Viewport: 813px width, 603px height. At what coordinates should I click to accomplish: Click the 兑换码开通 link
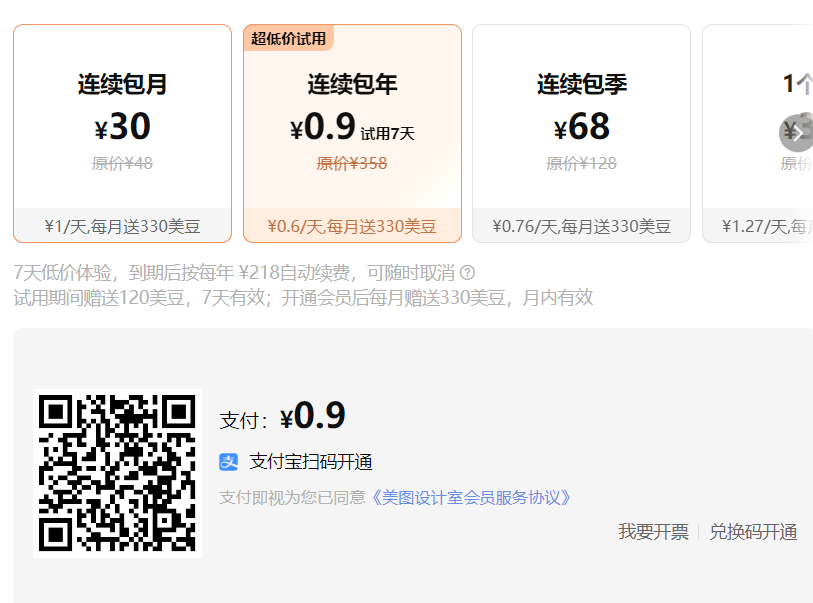point(753,532)
